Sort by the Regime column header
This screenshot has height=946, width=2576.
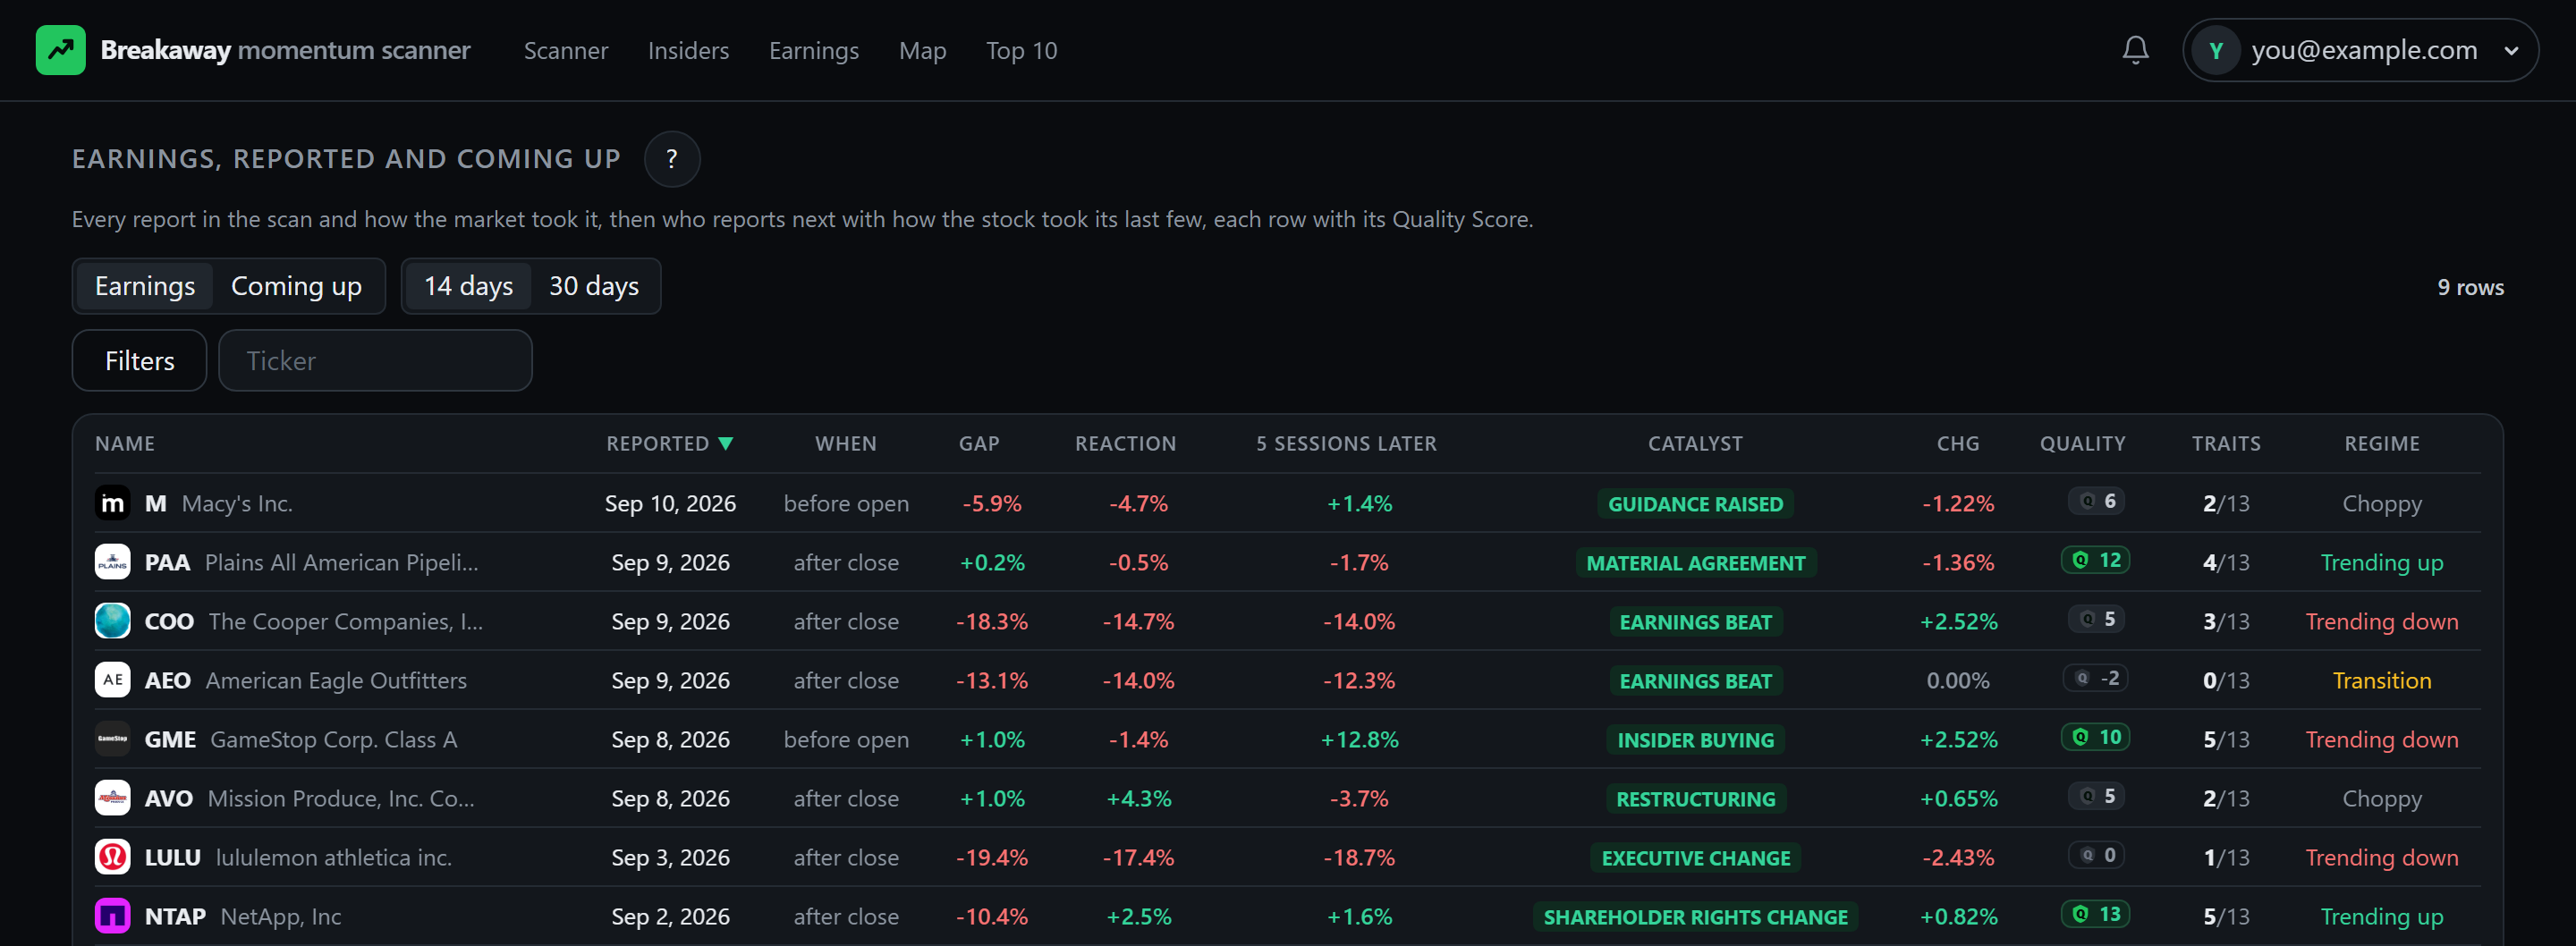coord(2382,444)
